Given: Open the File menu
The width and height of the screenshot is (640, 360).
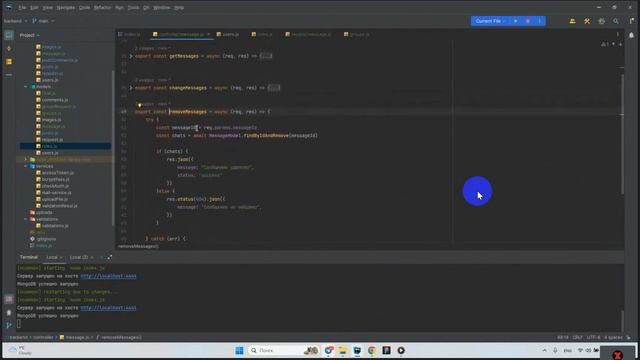Looking at the screenshot, I should coord(22,7).
